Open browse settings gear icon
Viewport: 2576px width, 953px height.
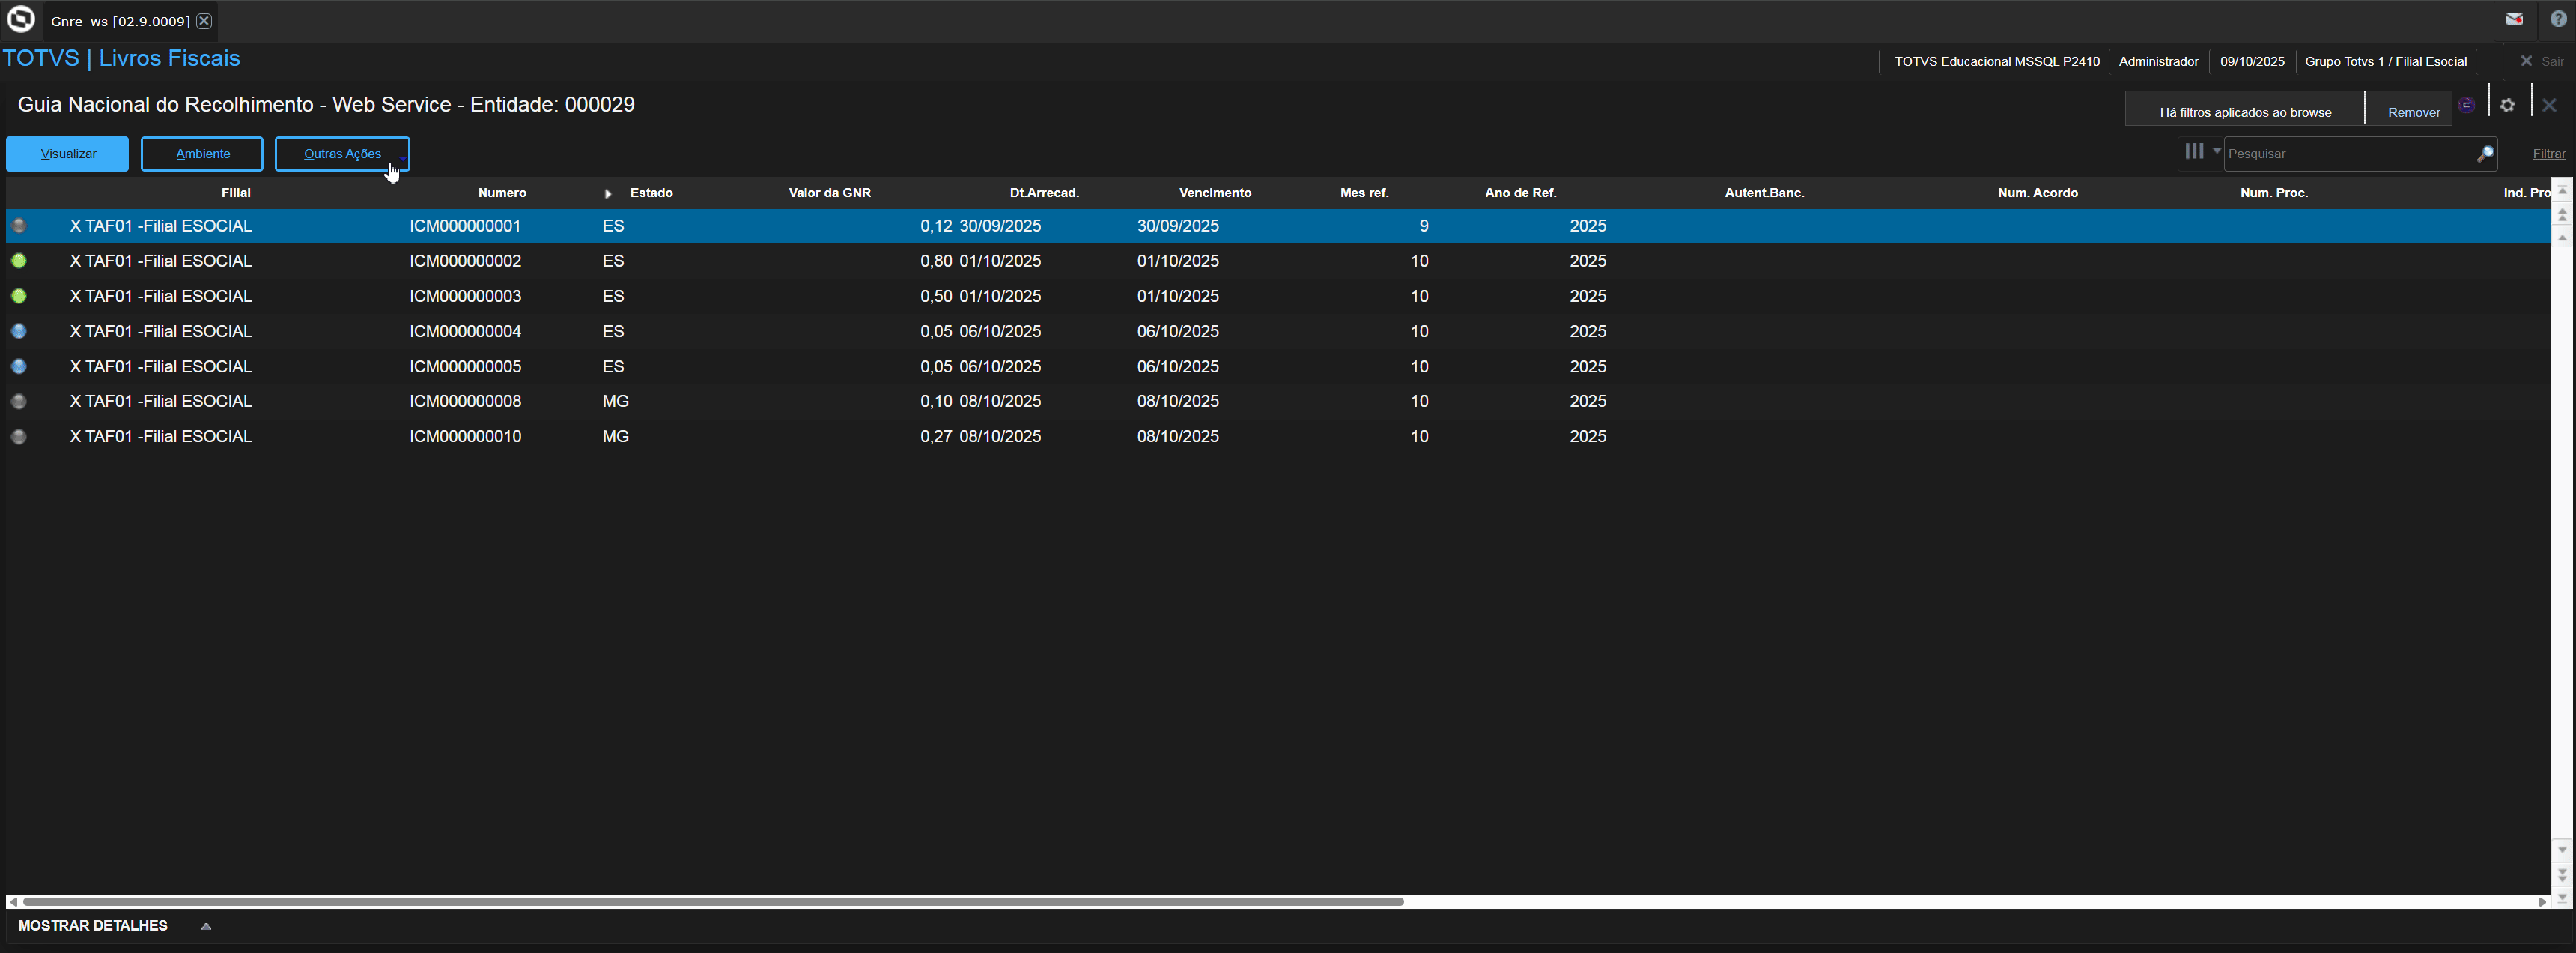coord(2507,105)
